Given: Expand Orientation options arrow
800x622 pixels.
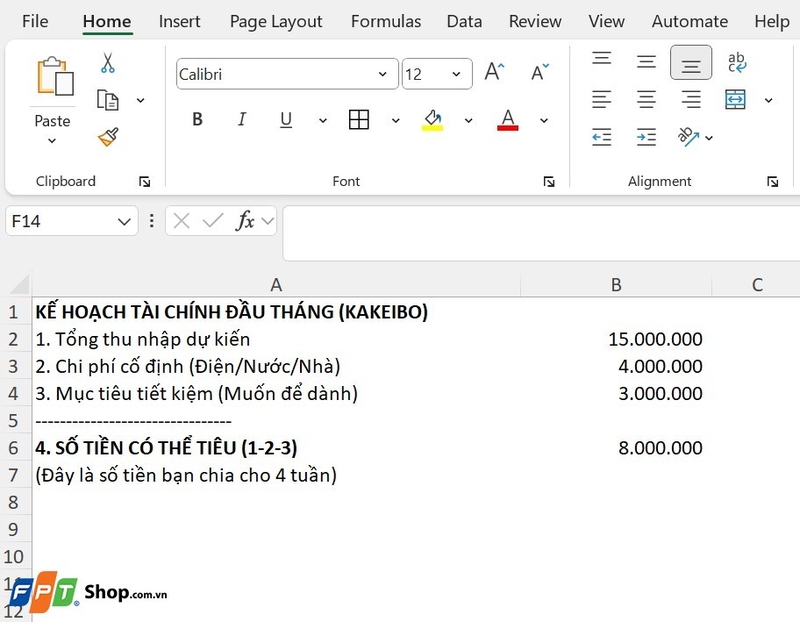Looking at the screenshot, I should point(709,138).
